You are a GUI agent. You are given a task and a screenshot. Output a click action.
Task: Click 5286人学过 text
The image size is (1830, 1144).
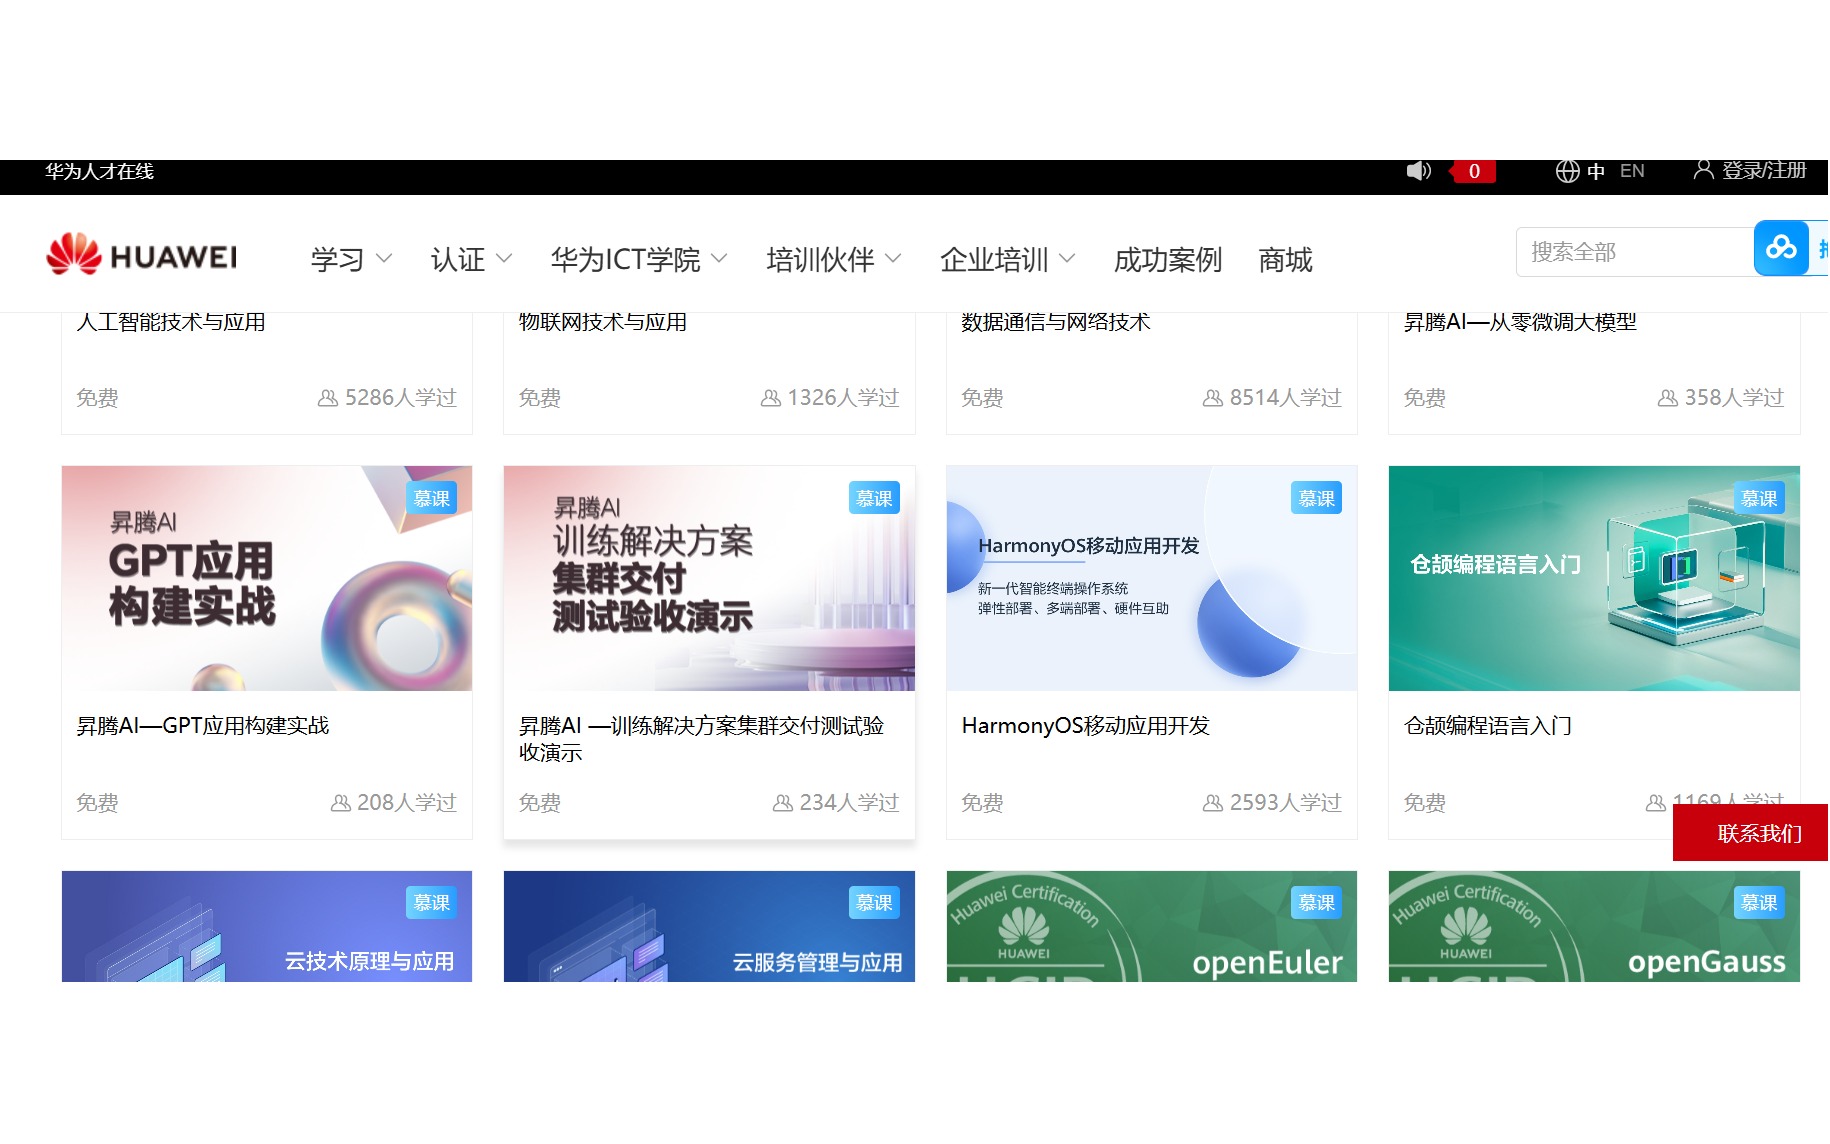point(401,398)
